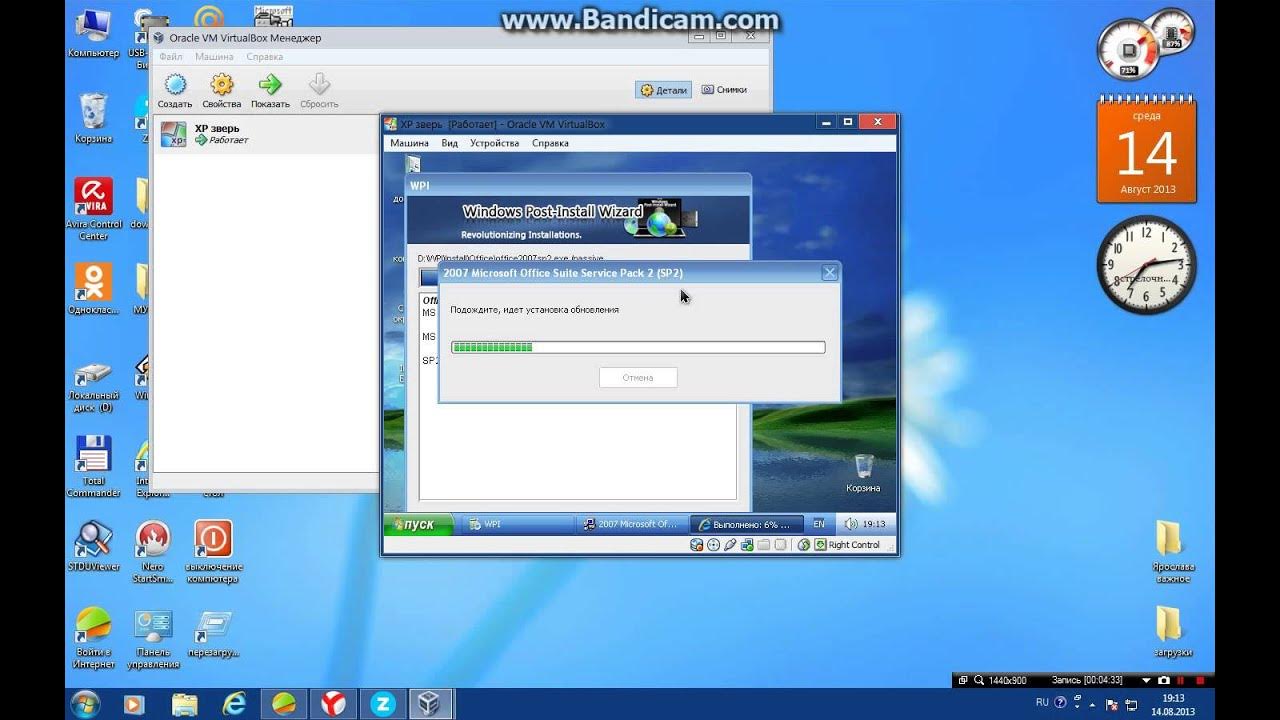Image resolution: width=1280 pixels, height=720 pixels.
Task: Click the mouse integration icon in VM status bar
Action: (803, 545)
